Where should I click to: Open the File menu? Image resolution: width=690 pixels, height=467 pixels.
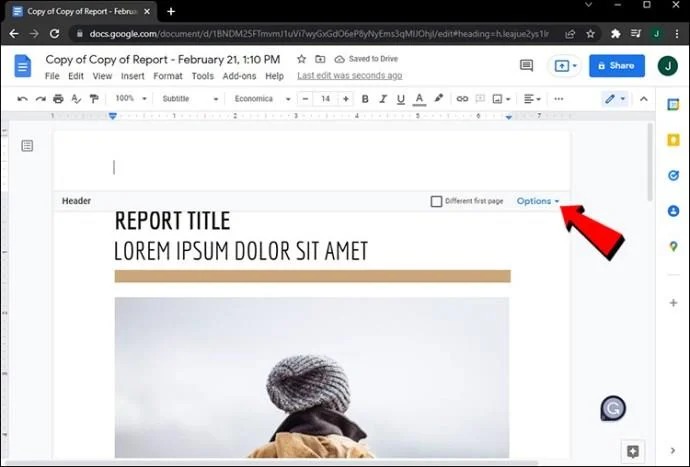[52, 76]
